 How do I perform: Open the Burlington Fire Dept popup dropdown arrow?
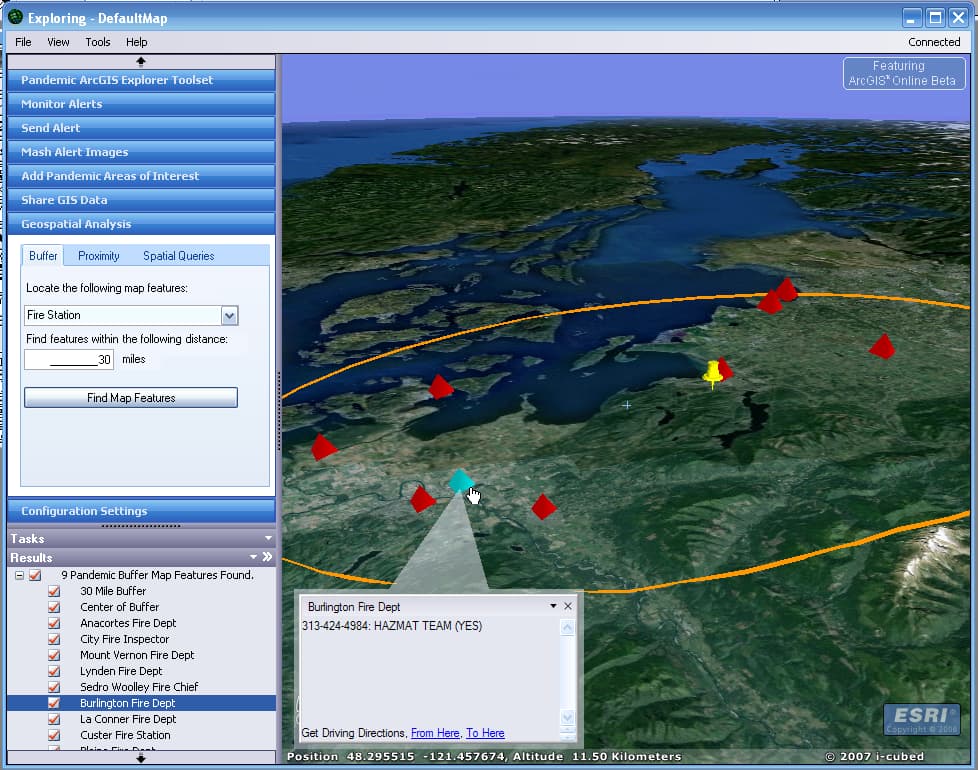point(552,605)
